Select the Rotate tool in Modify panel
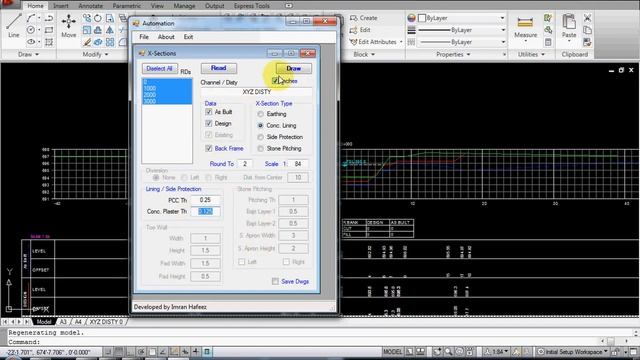 point(98,18)
